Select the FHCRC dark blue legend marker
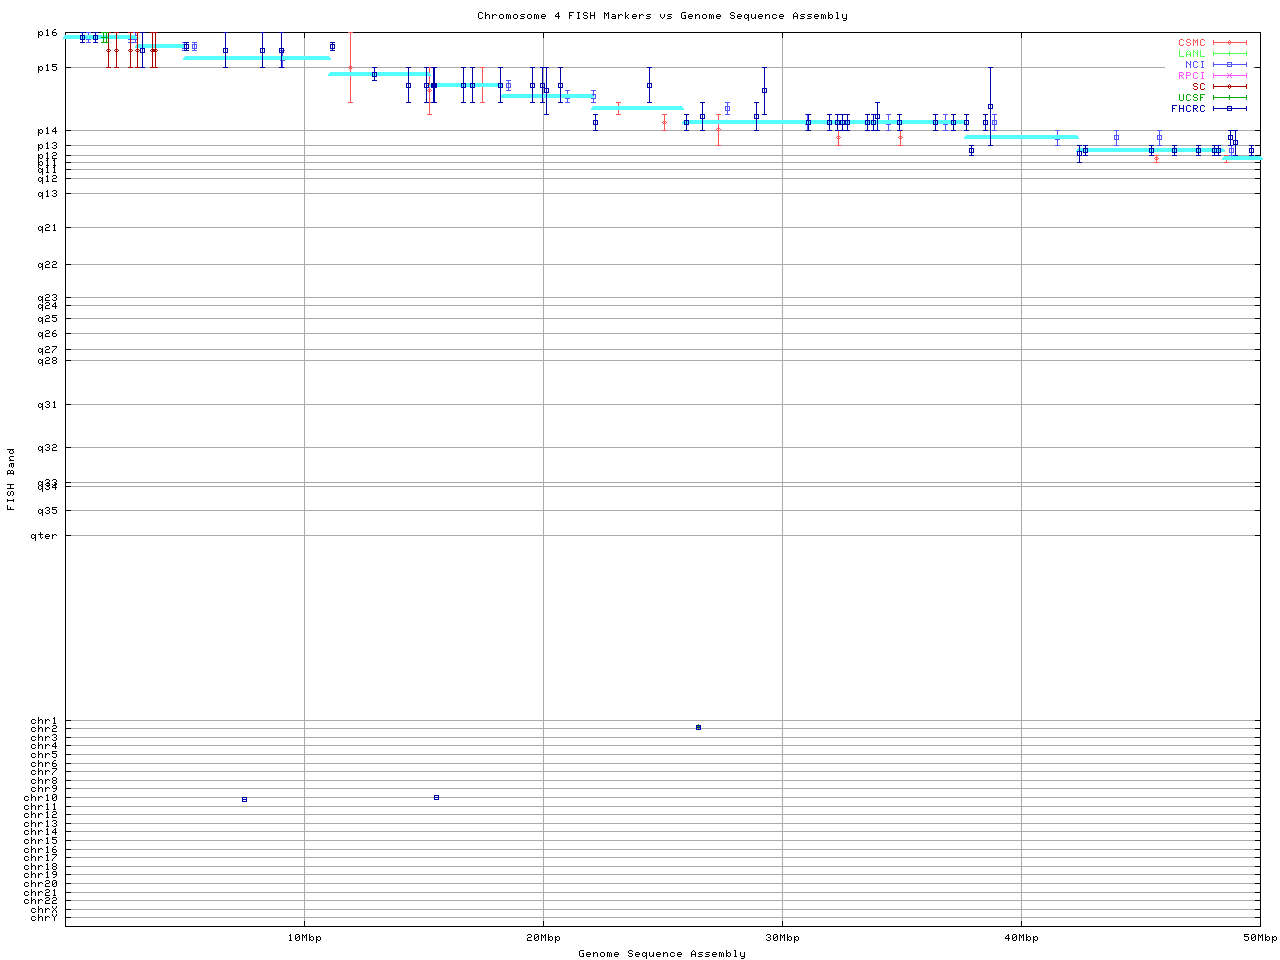Viewport: 1280px width, 960px height. pos(1230,109)
